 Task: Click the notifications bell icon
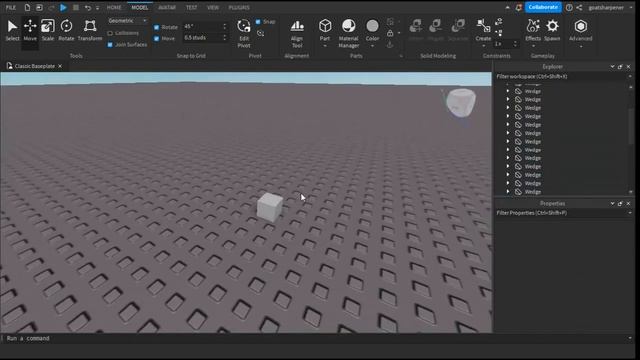point(518,7)
